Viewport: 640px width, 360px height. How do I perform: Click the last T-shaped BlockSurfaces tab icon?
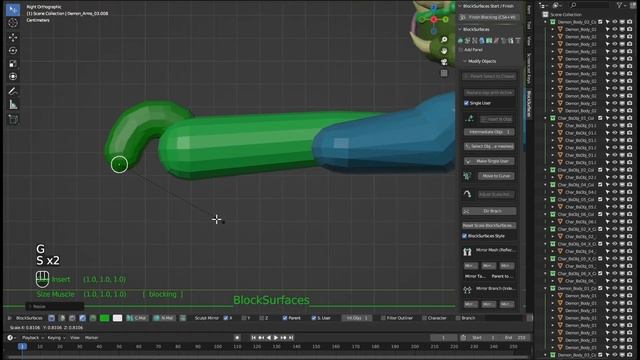[x=518, y=40]
